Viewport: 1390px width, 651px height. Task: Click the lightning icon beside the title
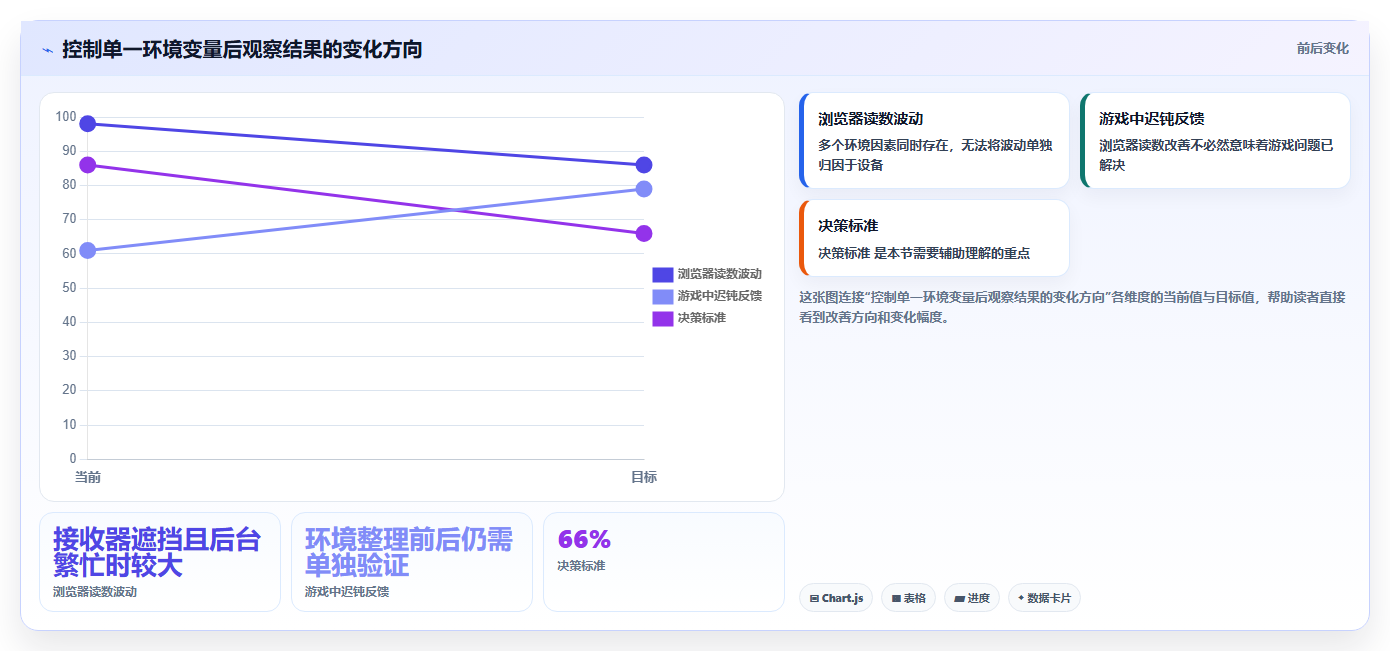pyautogui.click(x=48, y=50)
